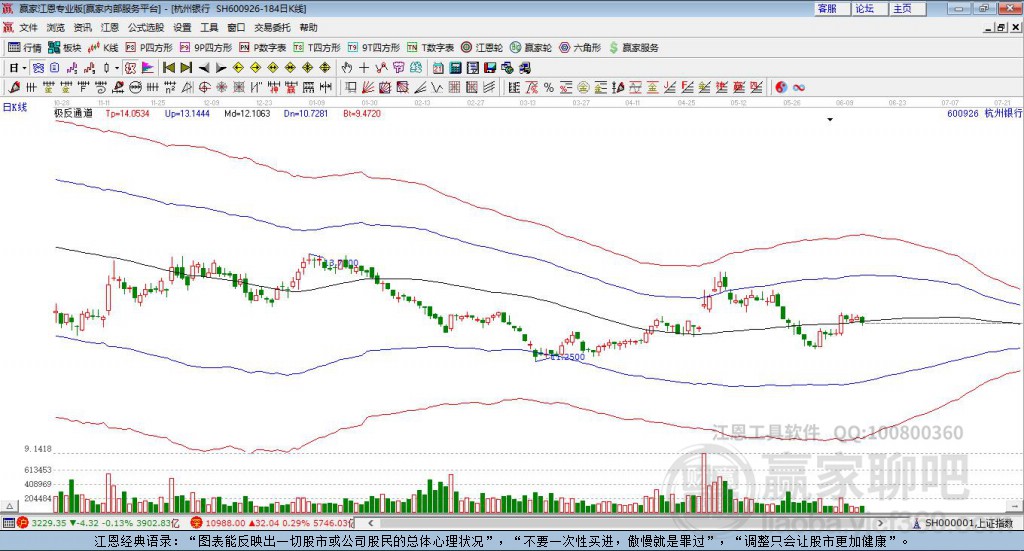The image size is (1024, 551).
Task: Open the 资讯 menu
Action: pyautogui.click(x=83, y=27)
